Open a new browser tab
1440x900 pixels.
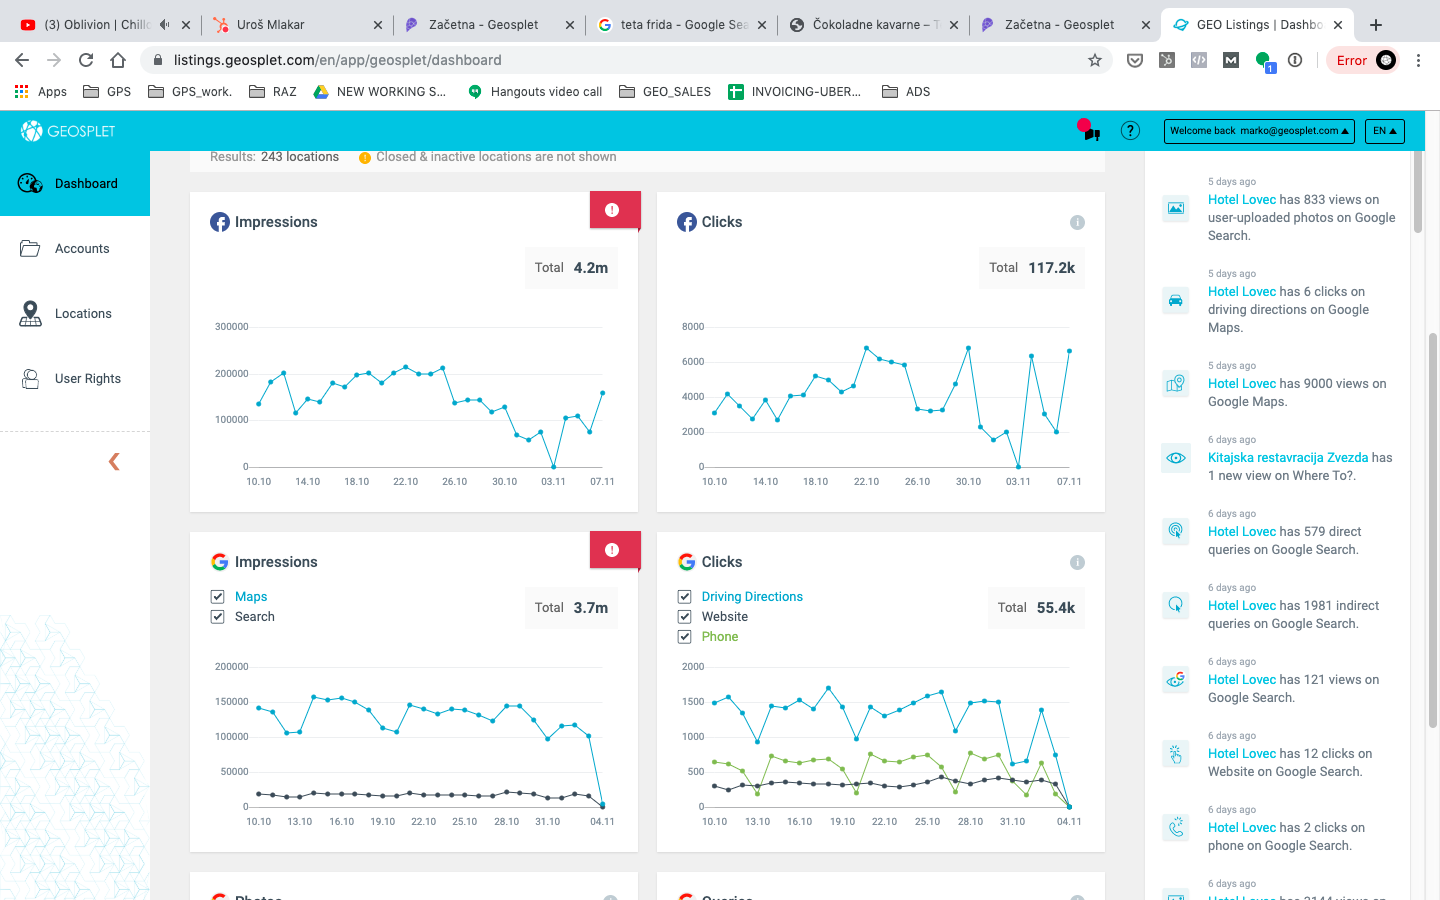tap(1376, 25)
